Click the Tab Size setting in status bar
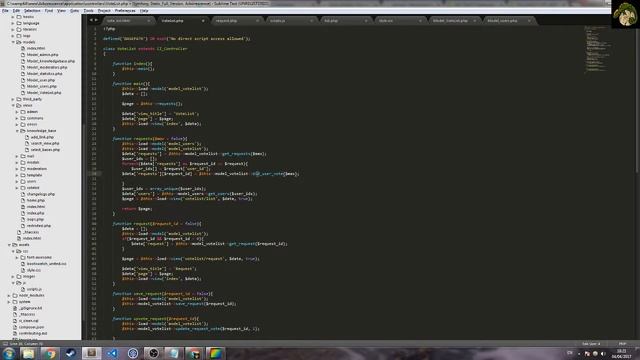Viewport: 640px width, 360px height. pos(591,344)
